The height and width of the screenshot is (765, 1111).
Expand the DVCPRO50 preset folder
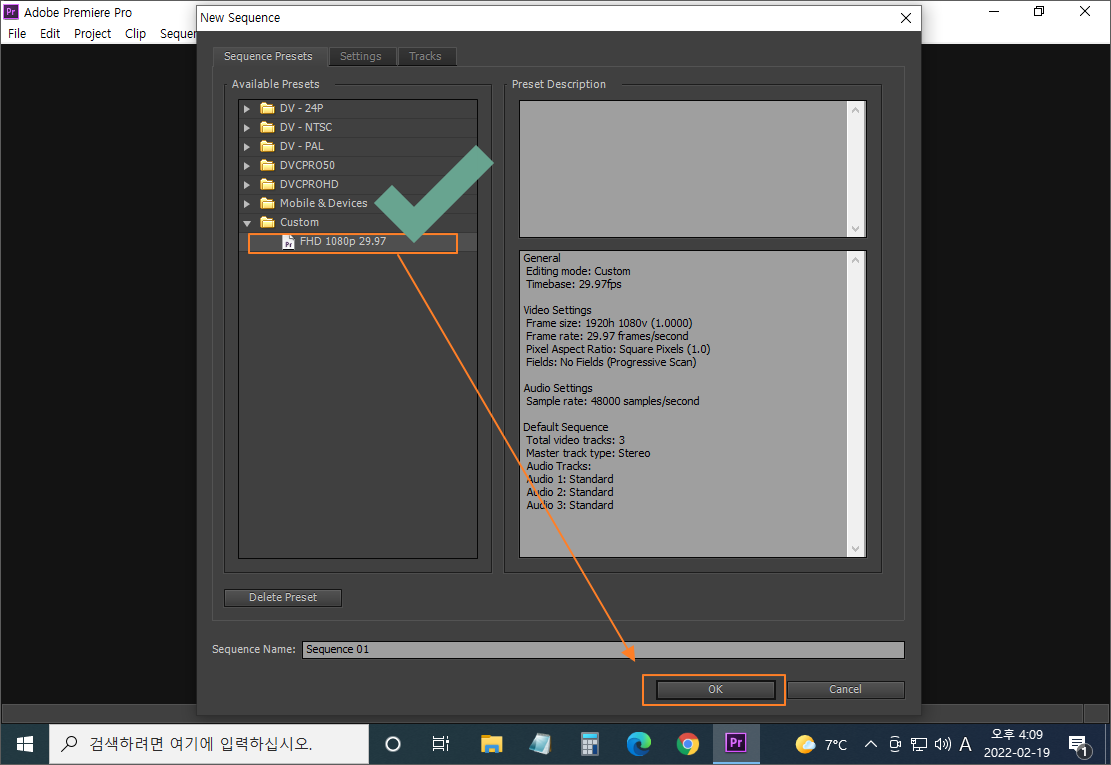tap(247, 166)
